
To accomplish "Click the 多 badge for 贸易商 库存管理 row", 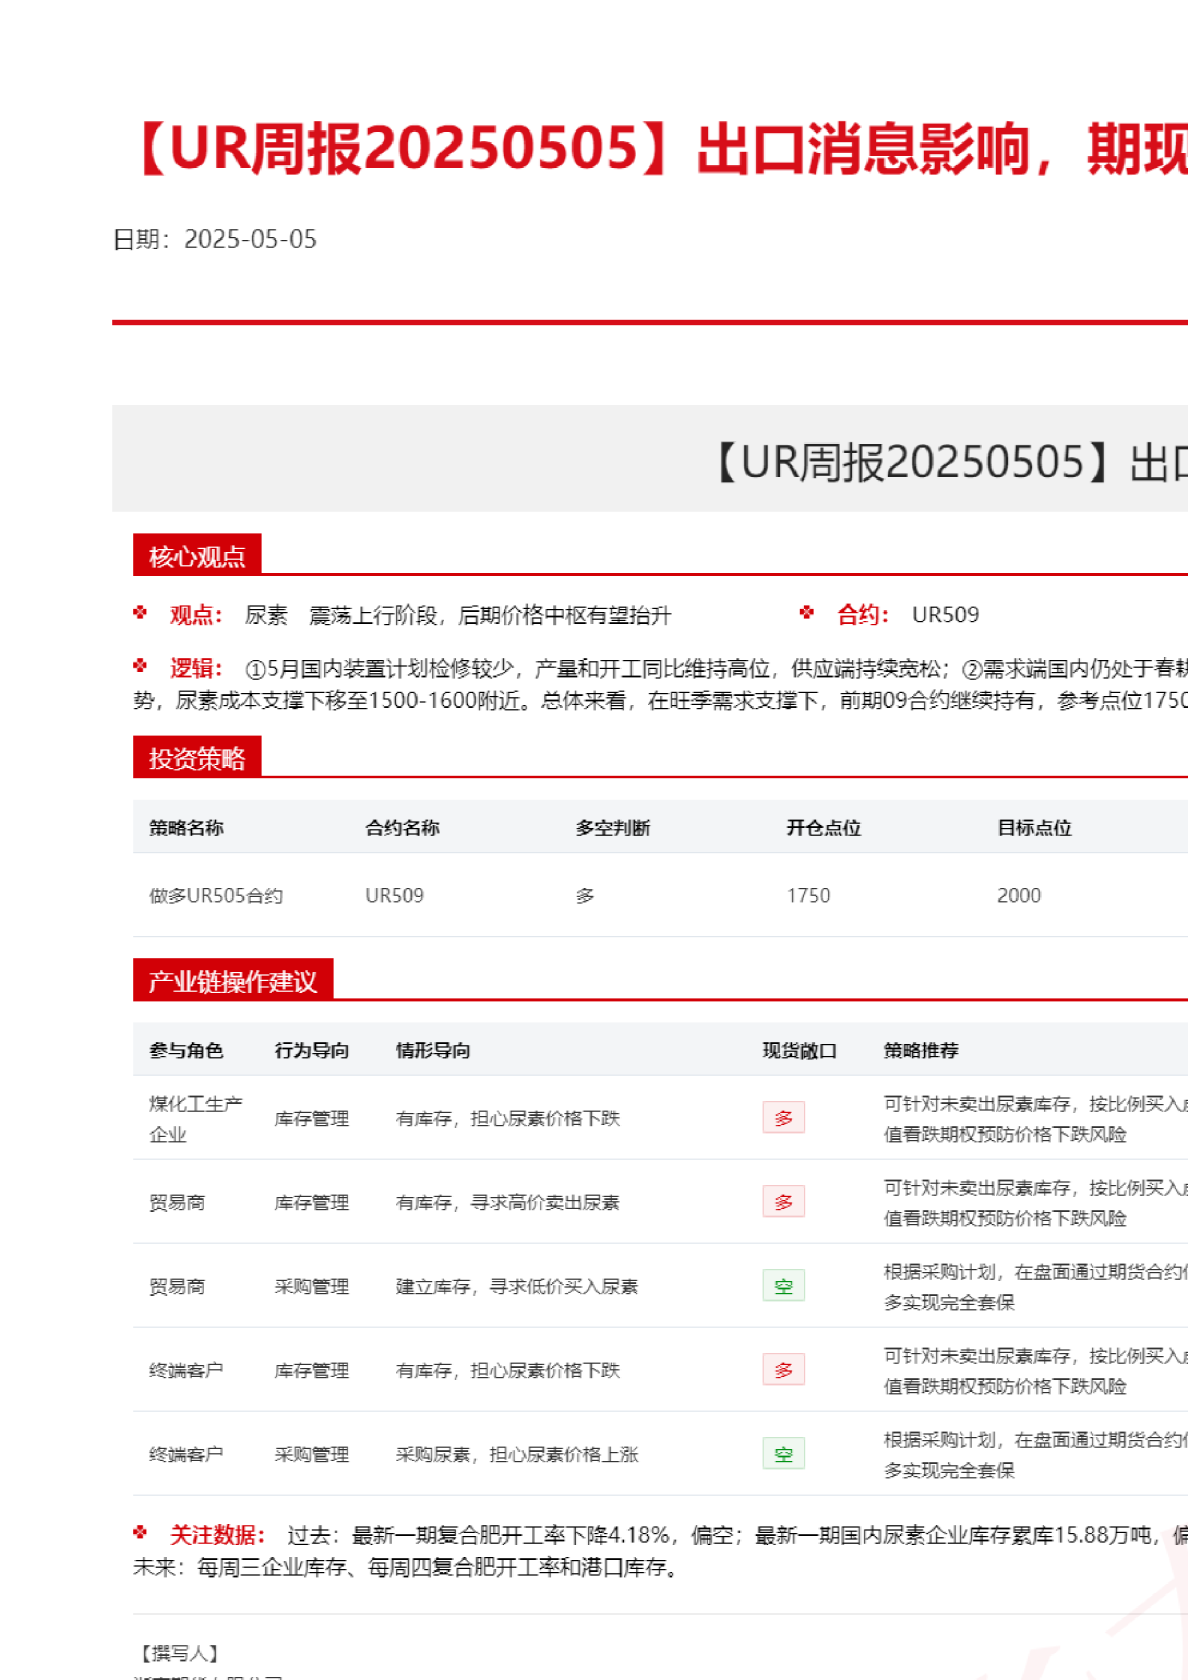I will (783, 1202).
